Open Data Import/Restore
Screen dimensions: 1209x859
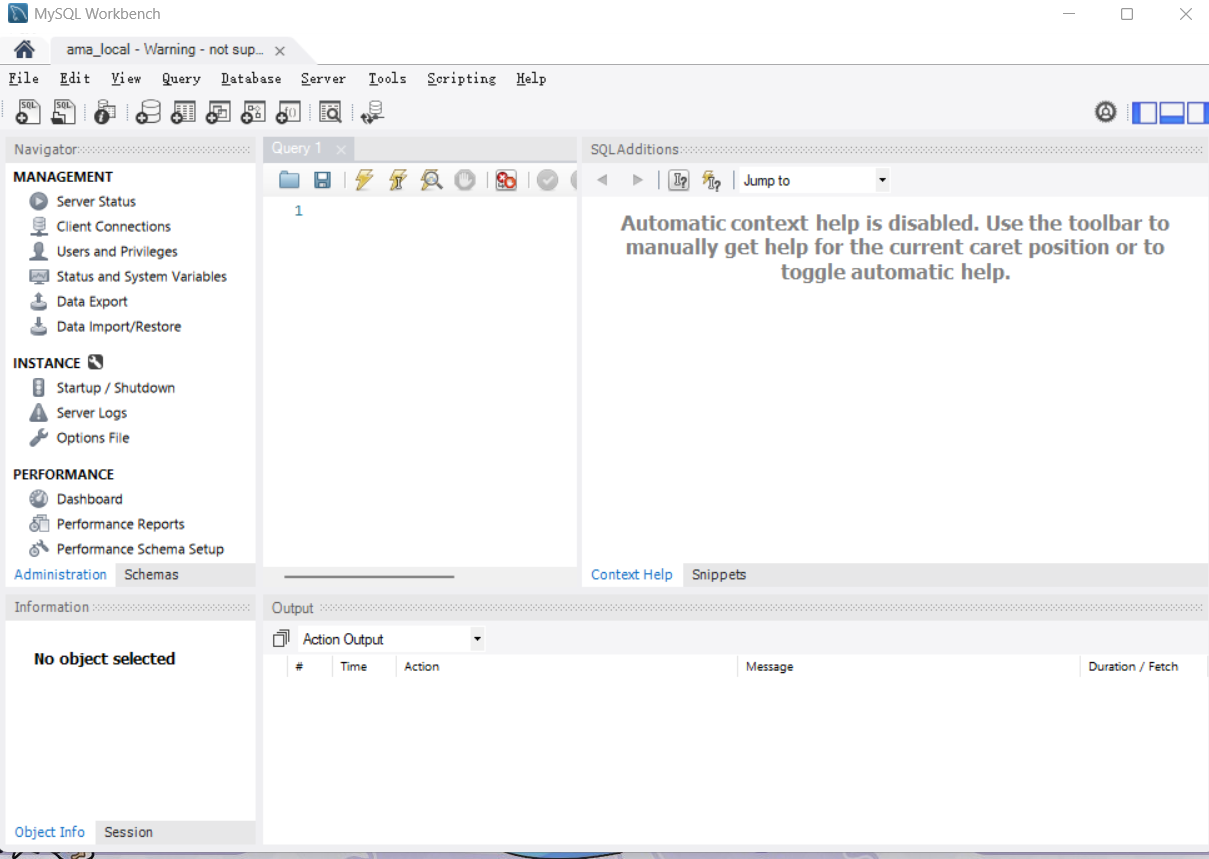[x=119, y=326]
